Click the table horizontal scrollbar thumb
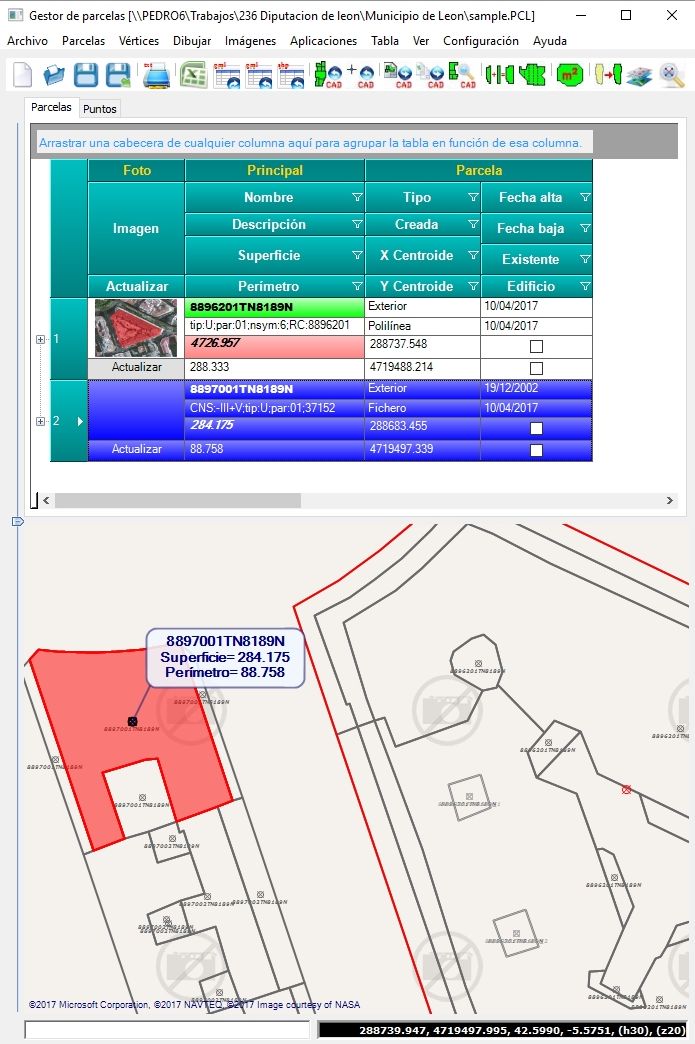The width and height of the screenshot is (695, 1044). tap(178, 500)
